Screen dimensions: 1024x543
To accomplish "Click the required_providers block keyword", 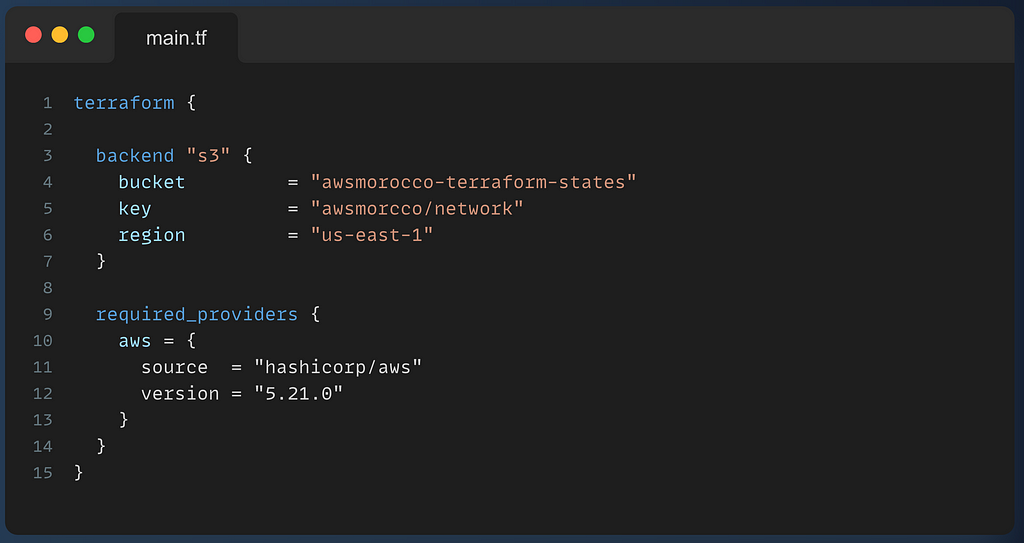I will 197,314.
